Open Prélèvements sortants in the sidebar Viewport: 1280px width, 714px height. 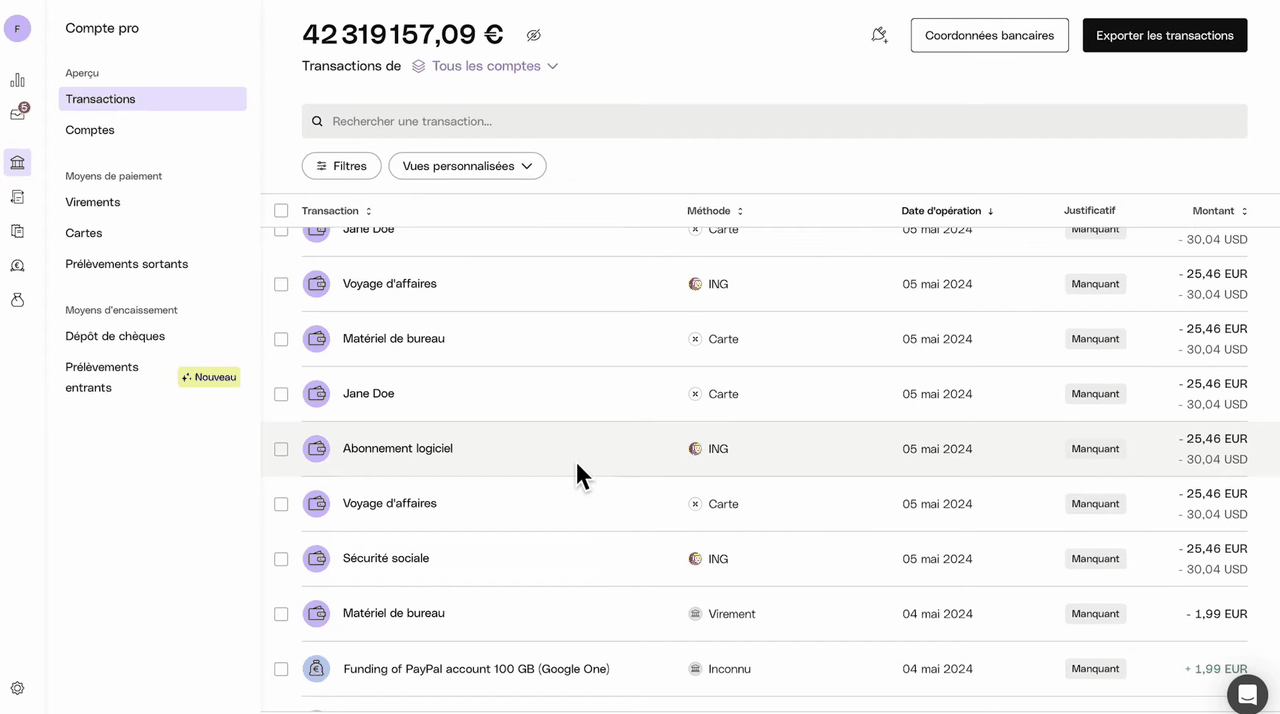click(x=127, y=264)
